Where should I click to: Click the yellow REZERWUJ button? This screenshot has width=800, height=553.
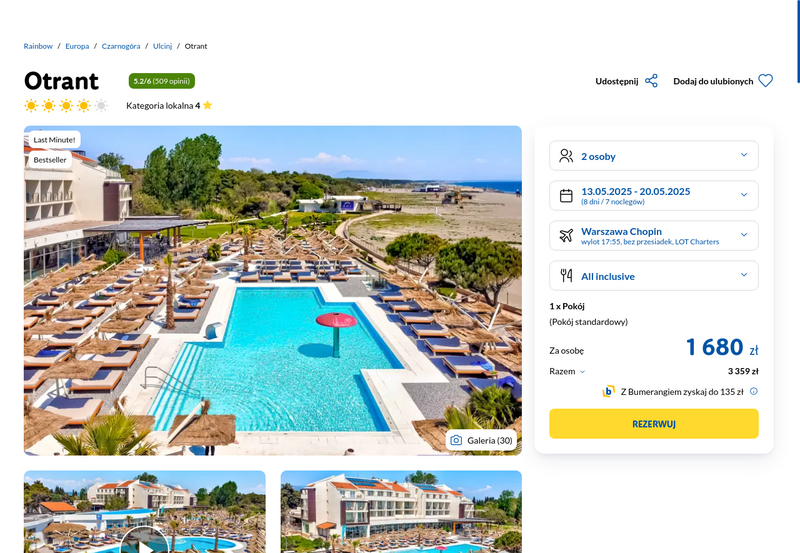coord(654,423)
